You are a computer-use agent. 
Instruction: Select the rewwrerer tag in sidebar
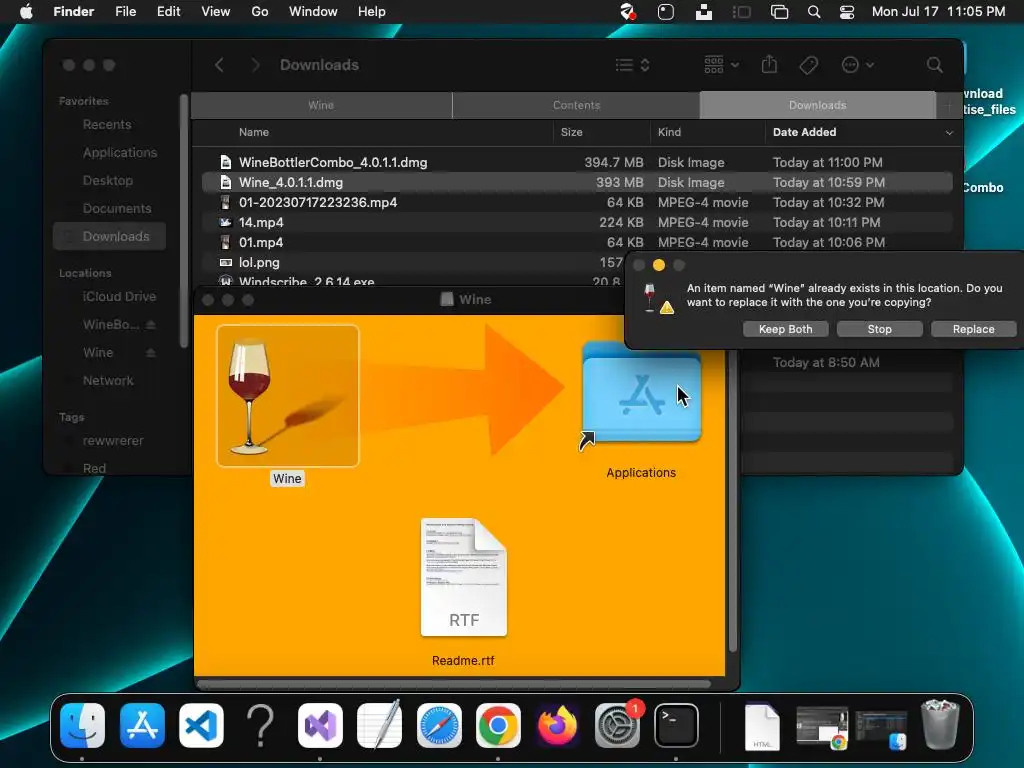(113, 441)
